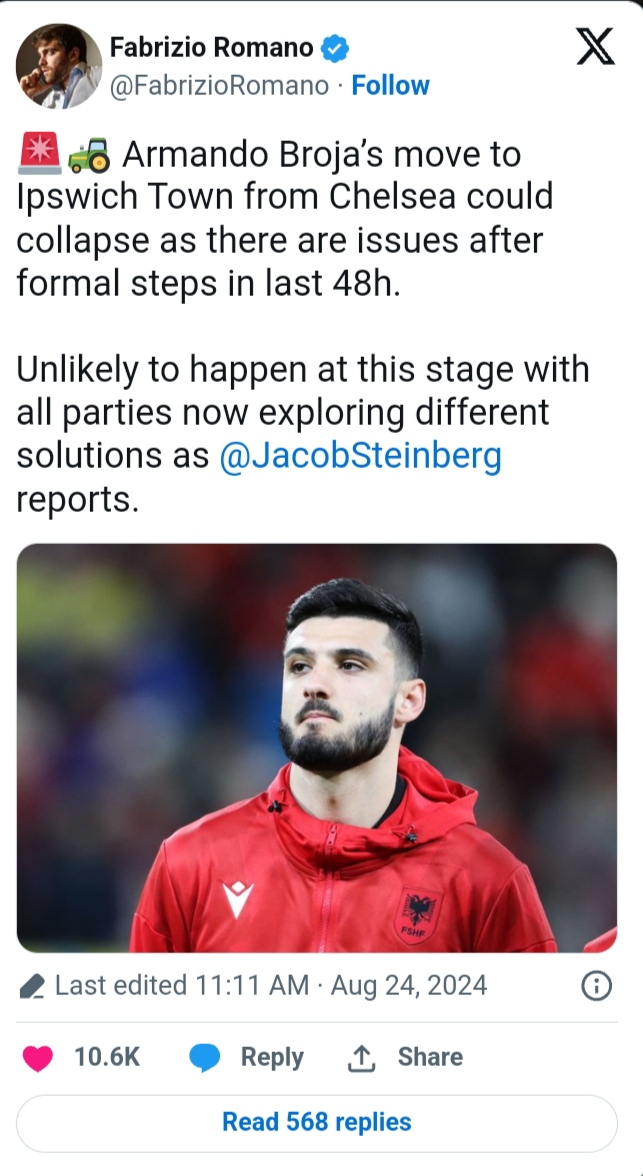This screenshot has height=1176, width=643.
Task: Click the Reply text label
Action: point(272,1058)
